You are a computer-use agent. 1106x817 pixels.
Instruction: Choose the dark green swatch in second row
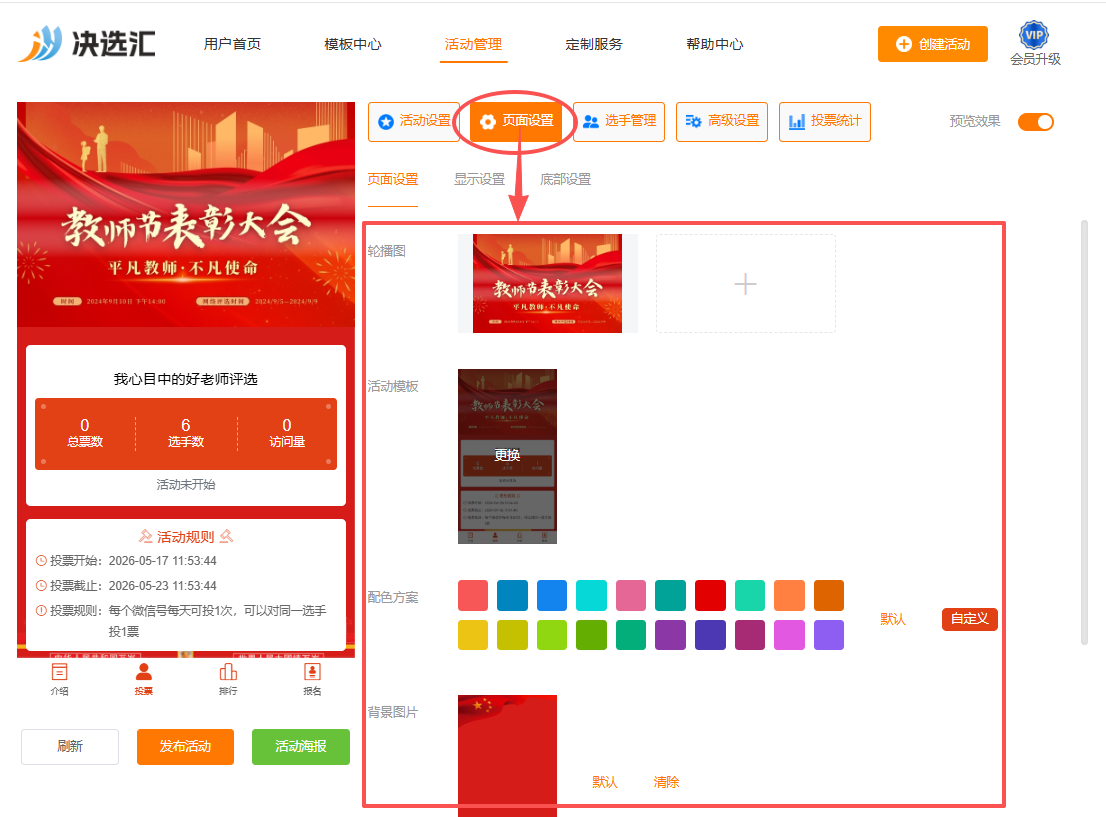coord(591,635)
